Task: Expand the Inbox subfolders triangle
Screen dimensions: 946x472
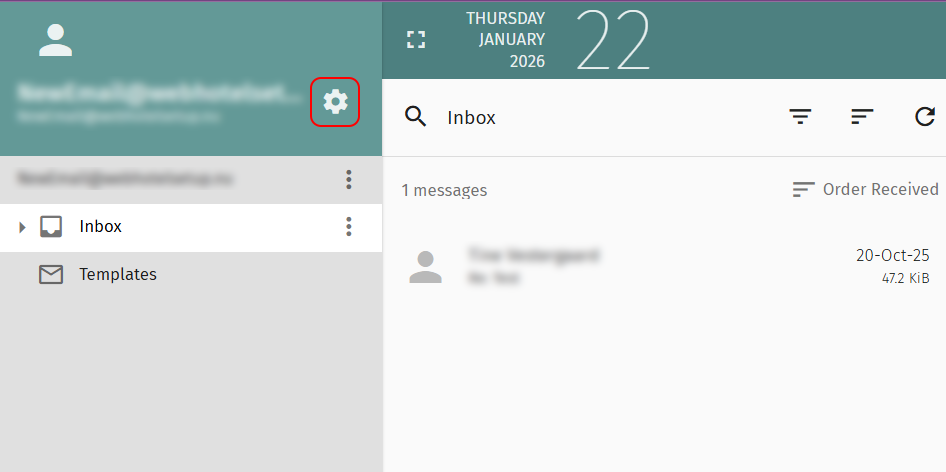Action: pos(22,228)
